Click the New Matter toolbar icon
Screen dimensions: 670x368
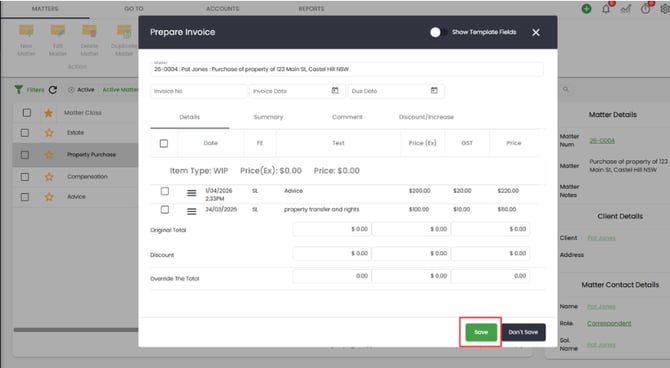click(x=26, y=31)
